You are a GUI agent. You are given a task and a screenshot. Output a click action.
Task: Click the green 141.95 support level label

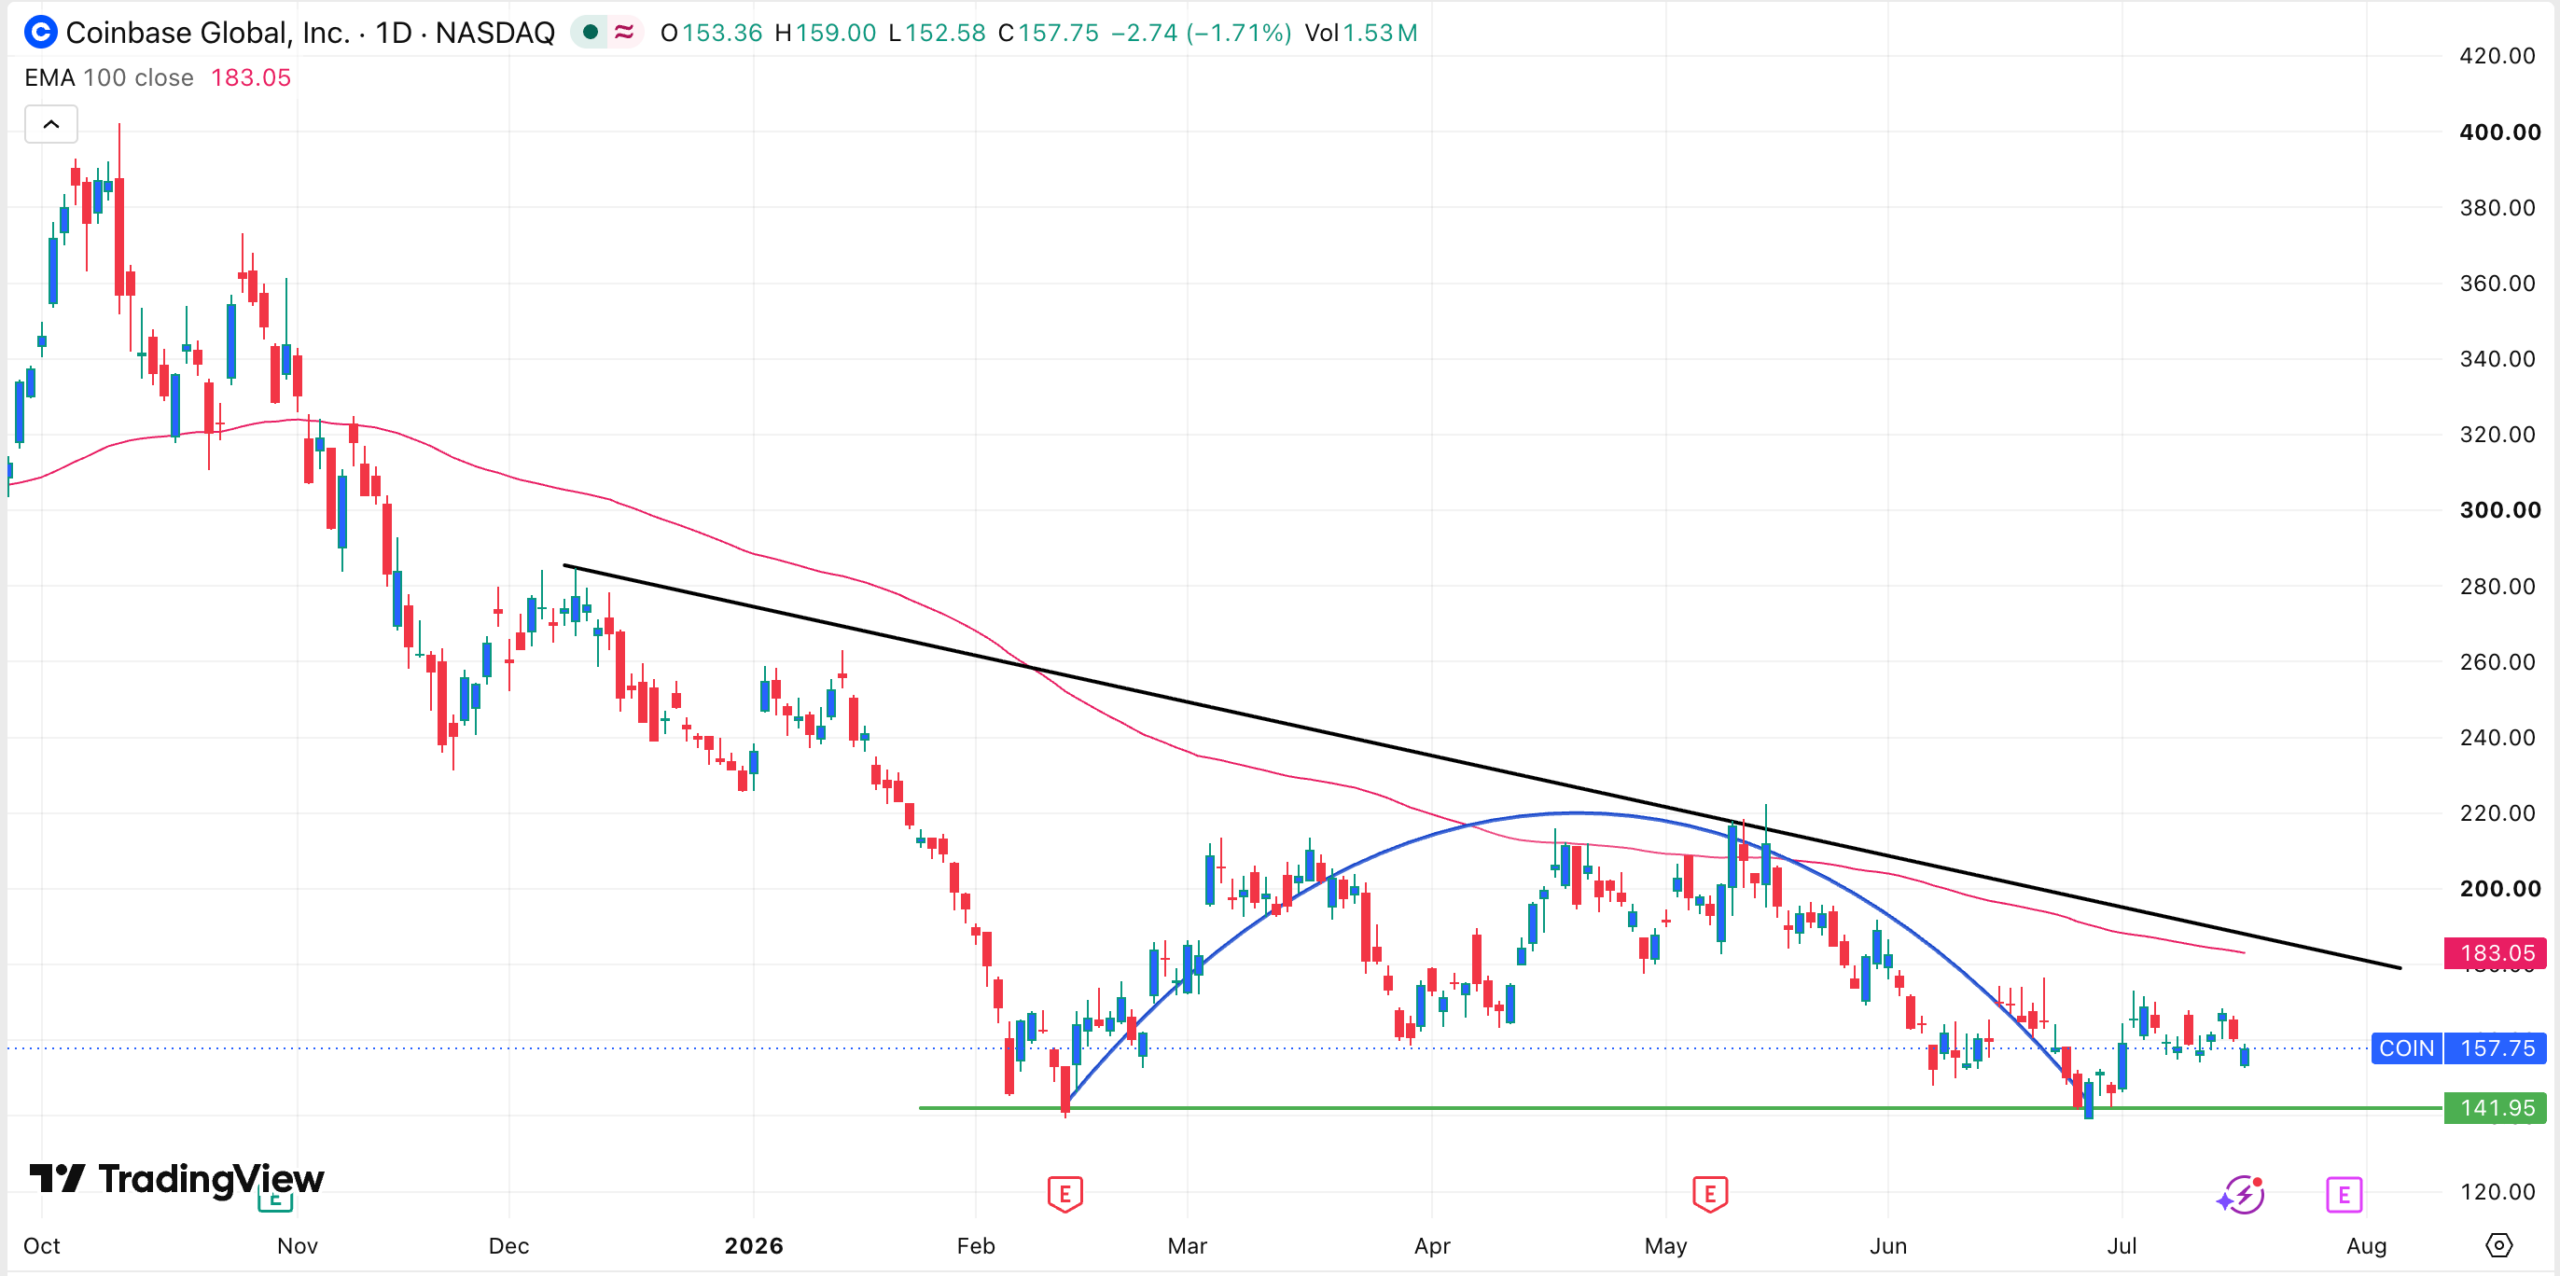pos(2495,1108)
